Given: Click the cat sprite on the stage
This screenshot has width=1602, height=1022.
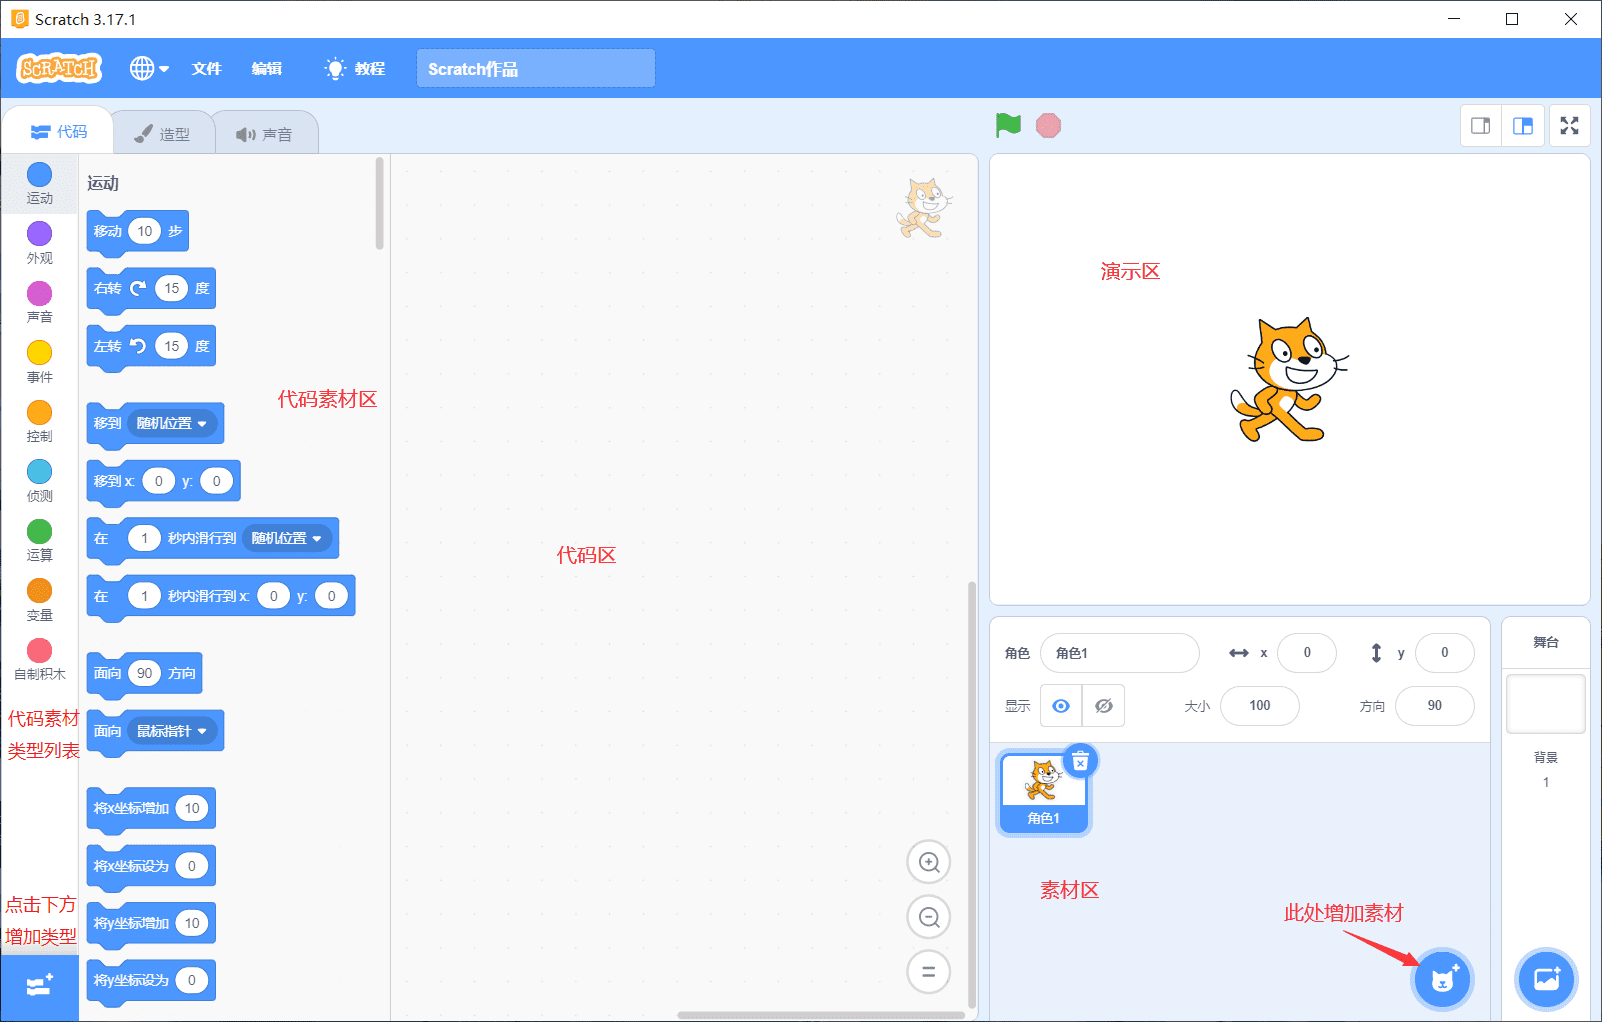Looking at the screenshot, I should coord(1289,380).
